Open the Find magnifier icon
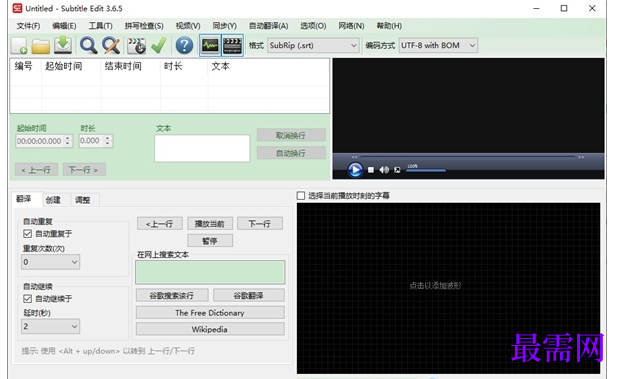 click(x=88, y=46)
